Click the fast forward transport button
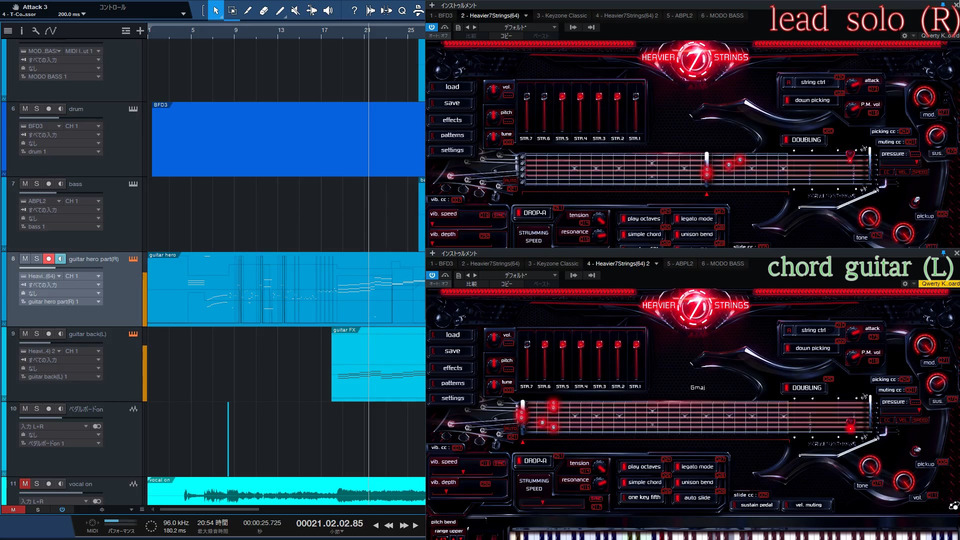The image size is (960, 540). tap(403, 525)
